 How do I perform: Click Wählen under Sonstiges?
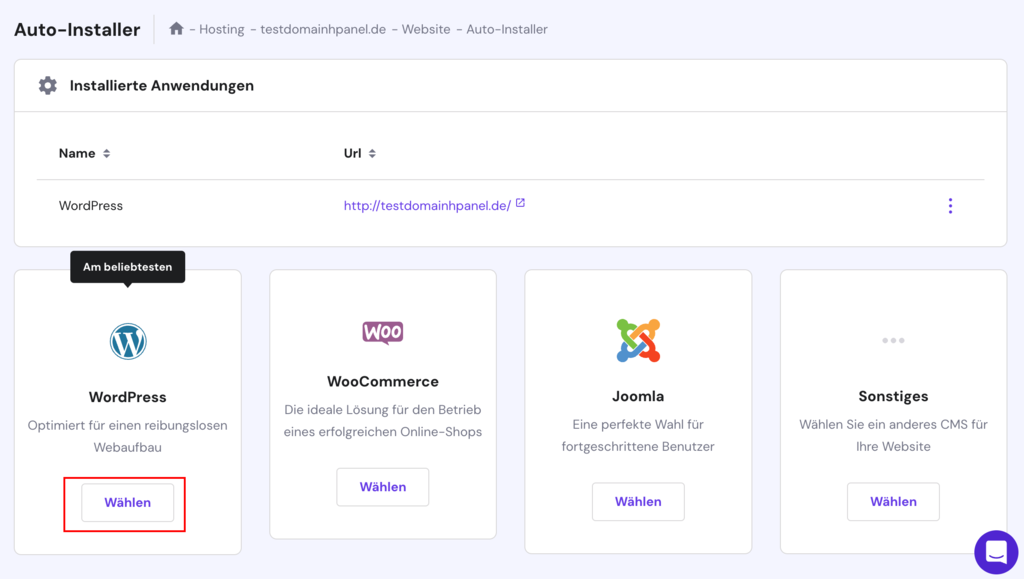tap(893, 502)
